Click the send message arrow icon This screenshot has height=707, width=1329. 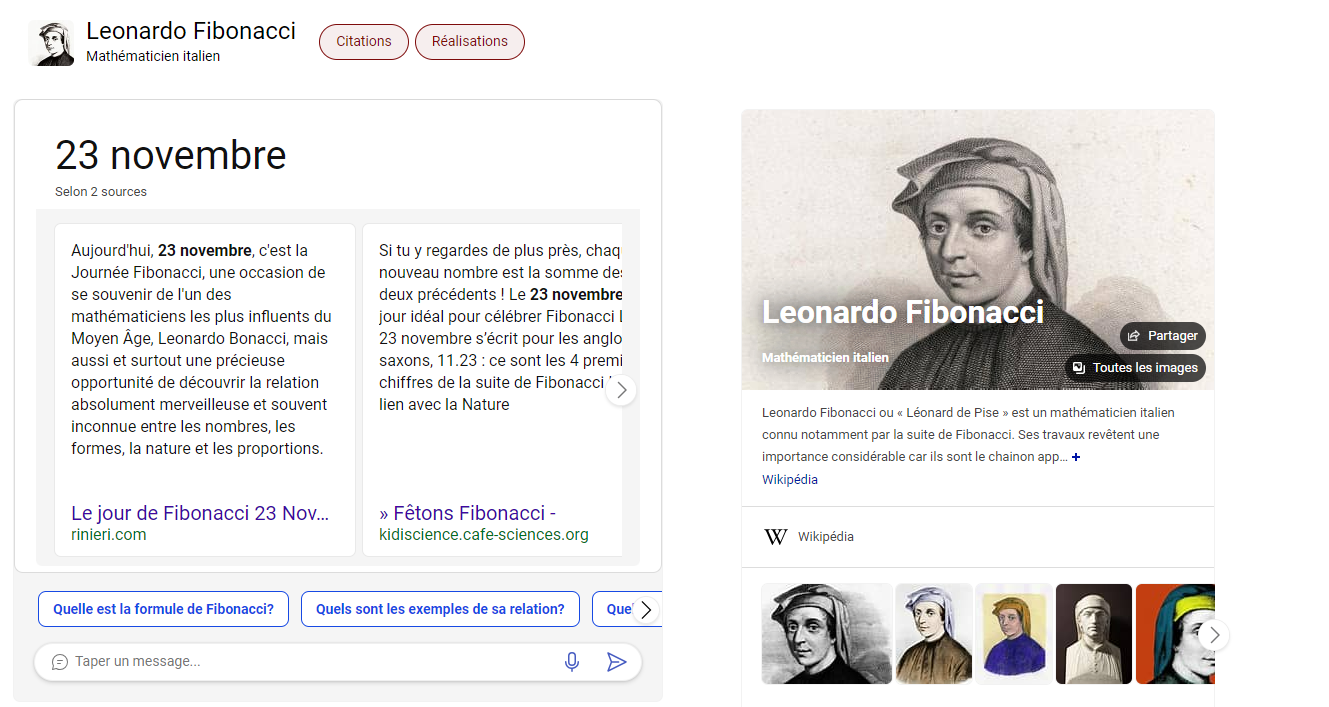click(617, 662)
